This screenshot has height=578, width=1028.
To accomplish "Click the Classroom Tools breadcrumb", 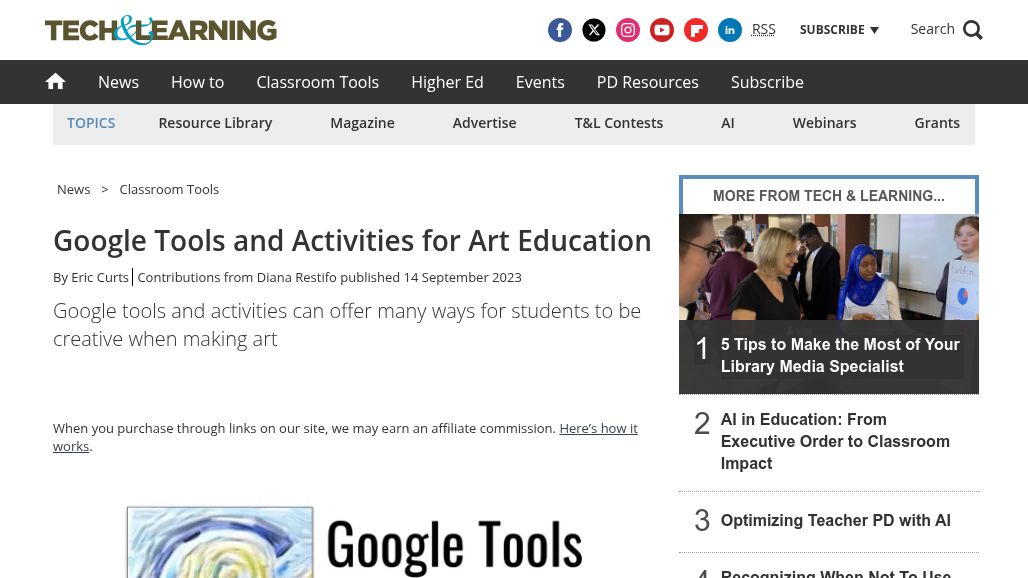I will point(169,189).
